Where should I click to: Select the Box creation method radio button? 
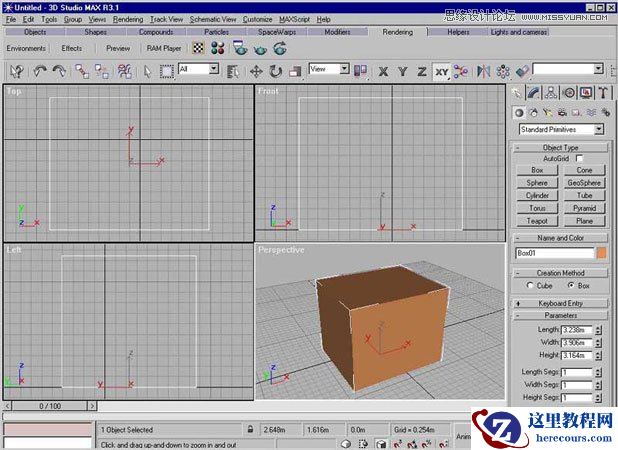click(571, 285)
